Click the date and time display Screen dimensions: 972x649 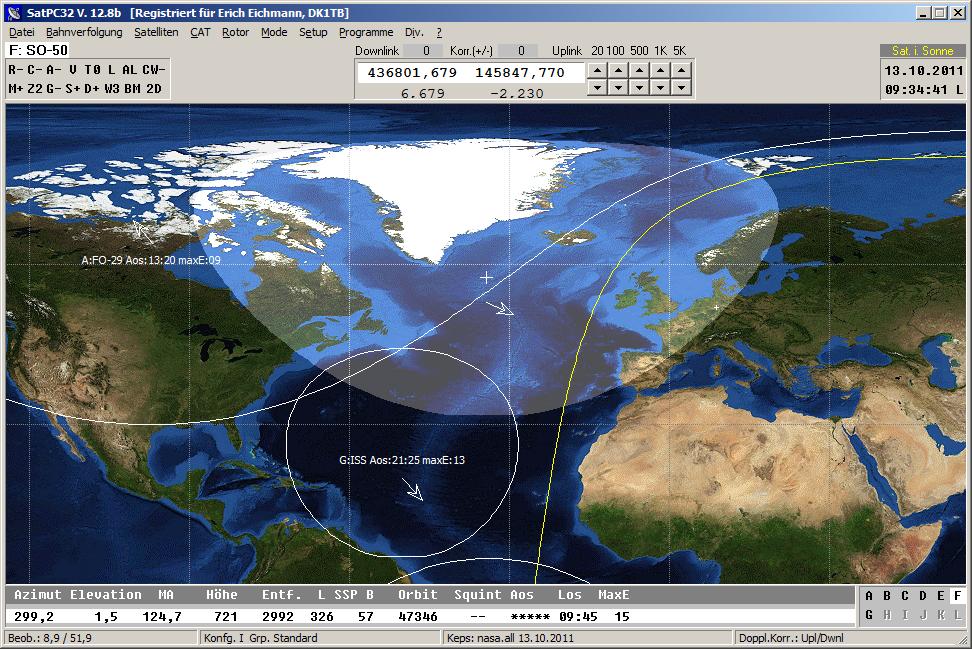[923, 80]
